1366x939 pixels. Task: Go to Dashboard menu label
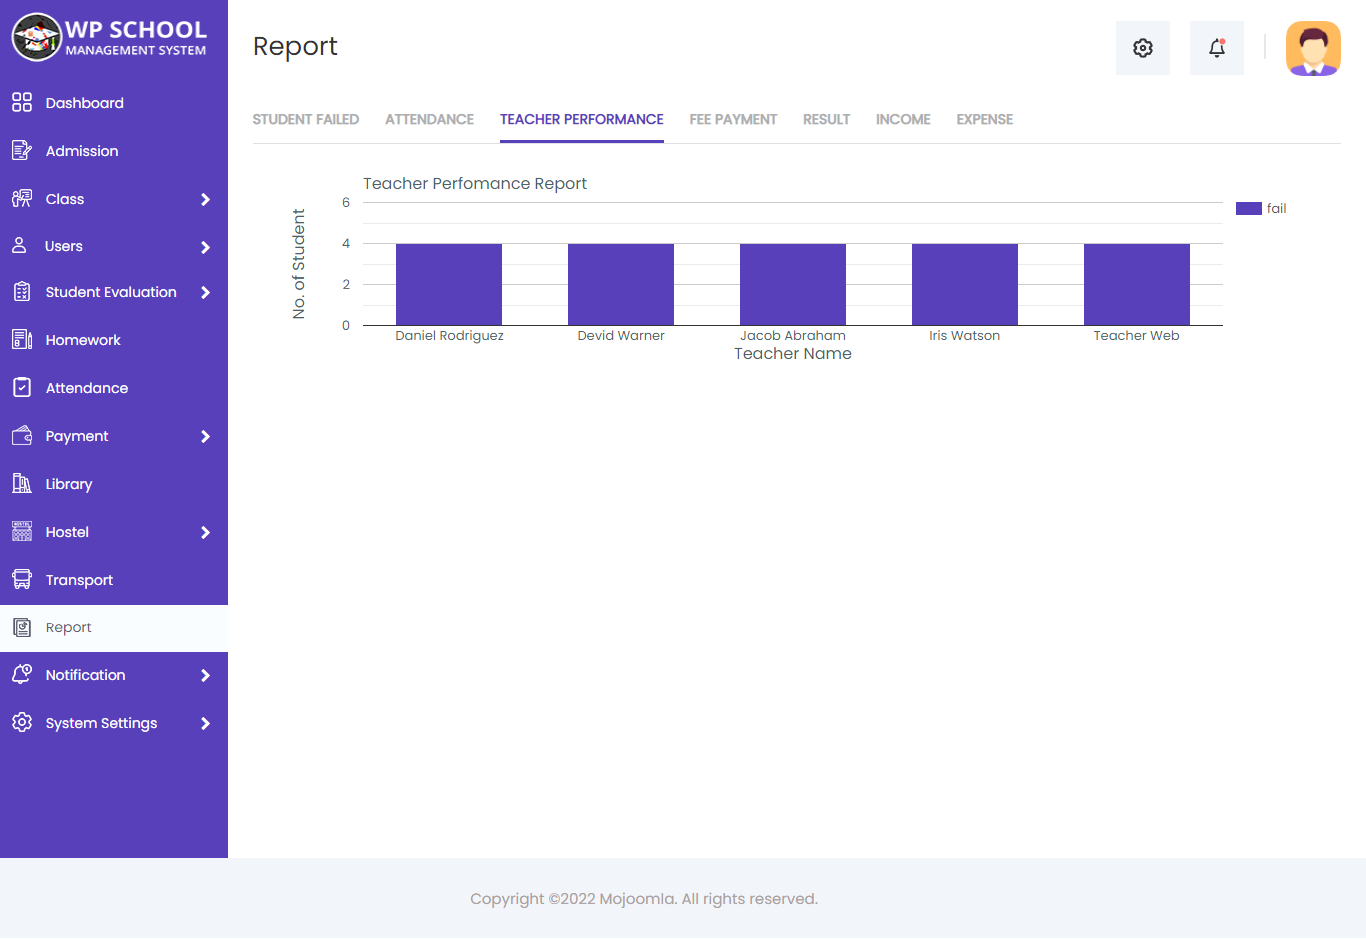(85, 103)
